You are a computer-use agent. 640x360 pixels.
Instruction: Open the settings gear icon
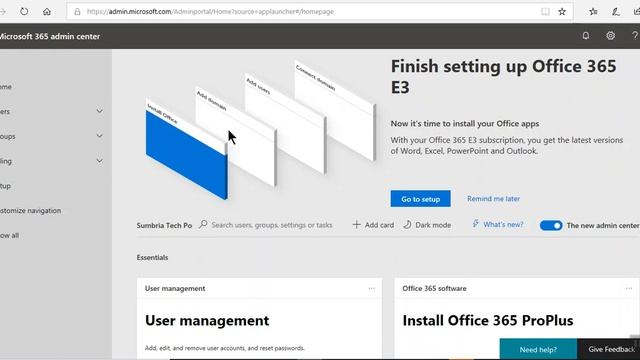(x=610, y=36)
